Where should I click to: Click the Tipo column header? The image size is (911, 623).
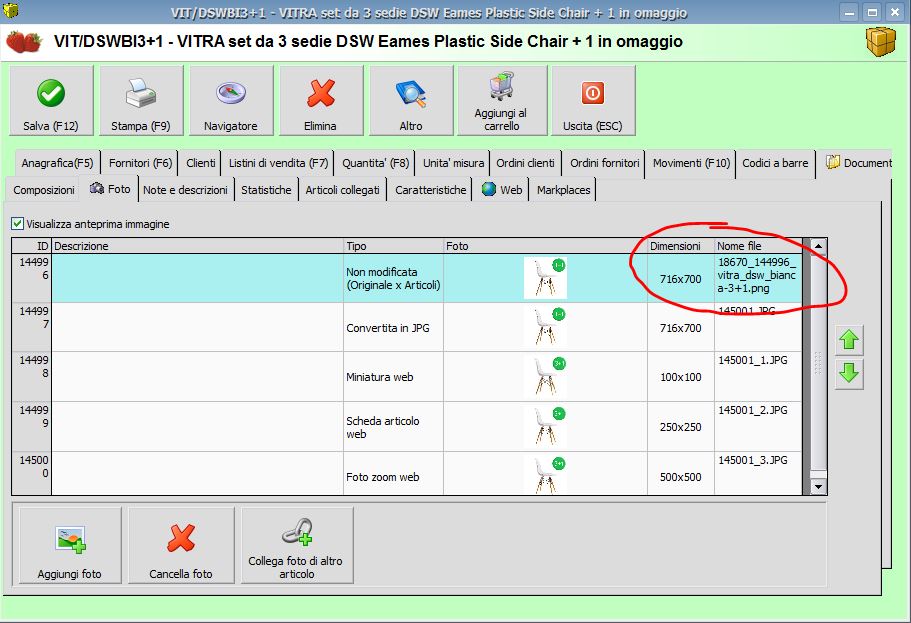(x=393, y=246)
